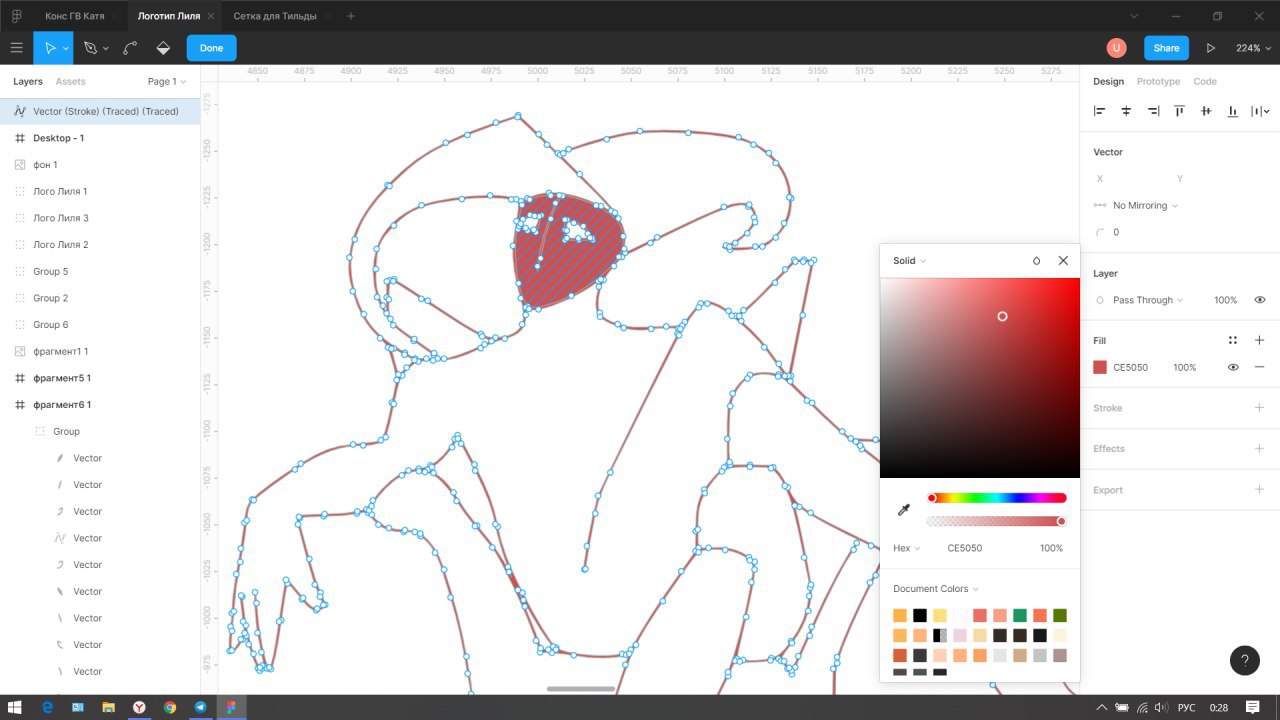Select the Paint Bucket tool
The image size is (1280, 720).
pyautogui.click(x=163, y=48)
